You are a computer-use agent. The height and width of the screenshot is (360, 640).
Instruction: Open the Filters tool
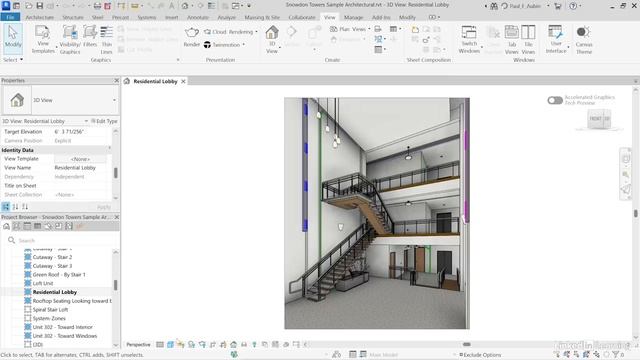click(x=90, y=36)
